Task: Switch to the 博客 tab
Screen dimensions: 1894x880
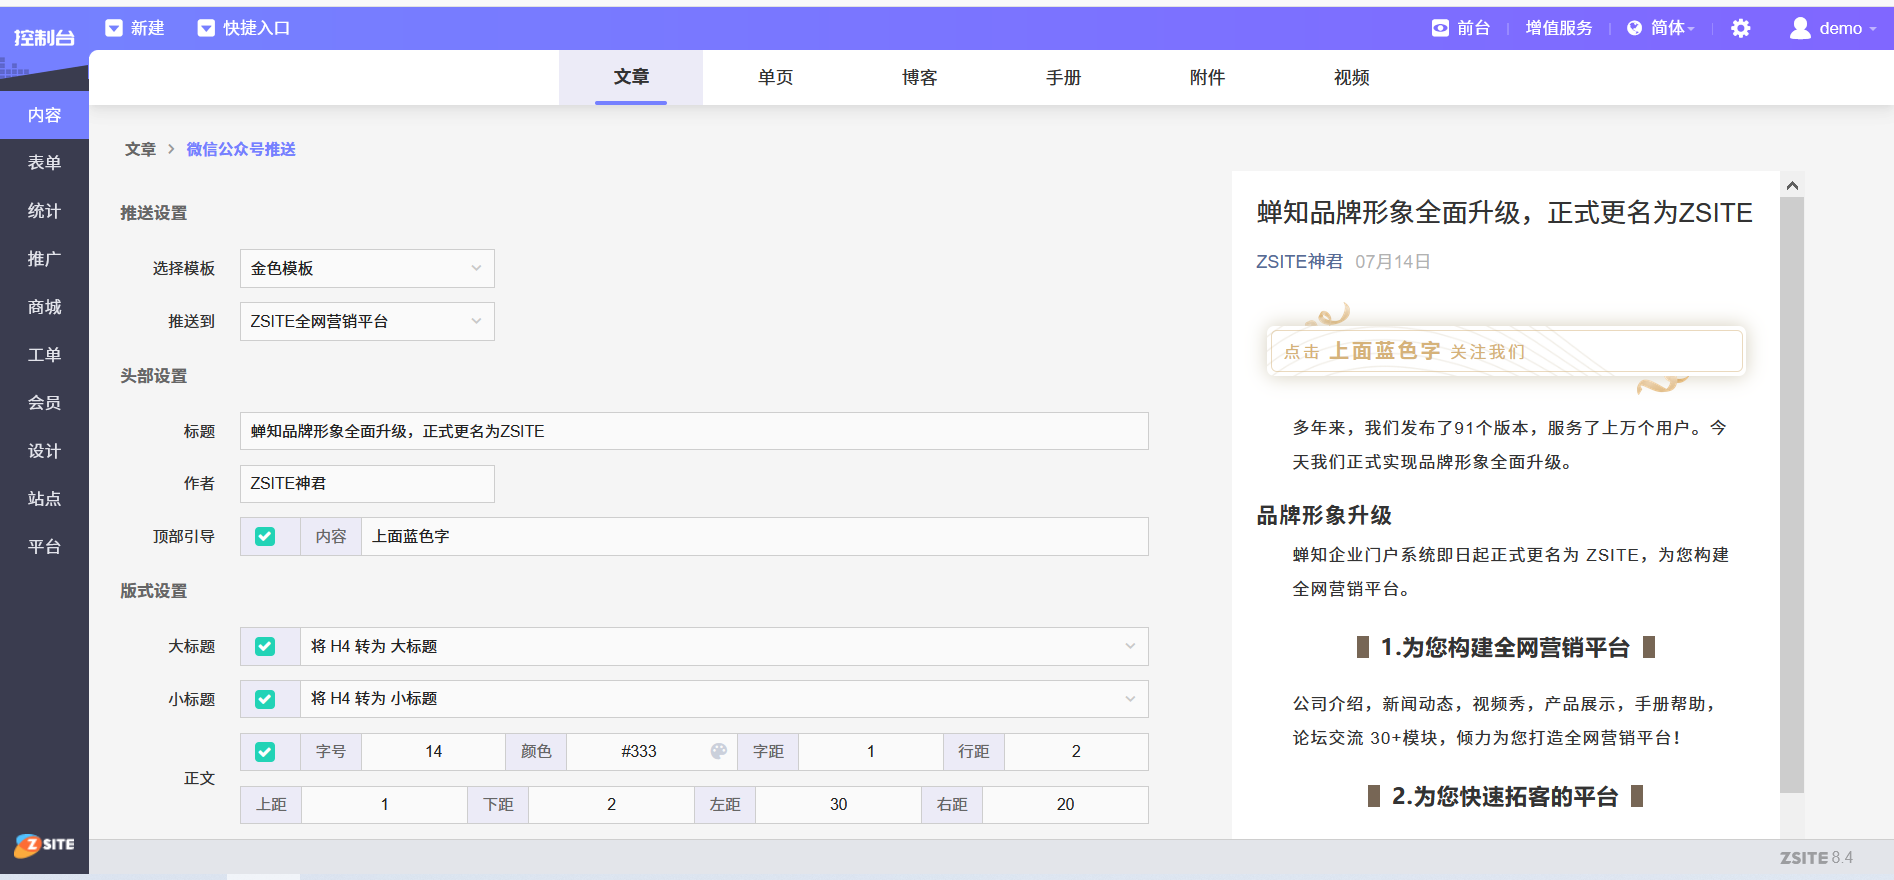Action: pyautogui.click(x=919, y=77)
